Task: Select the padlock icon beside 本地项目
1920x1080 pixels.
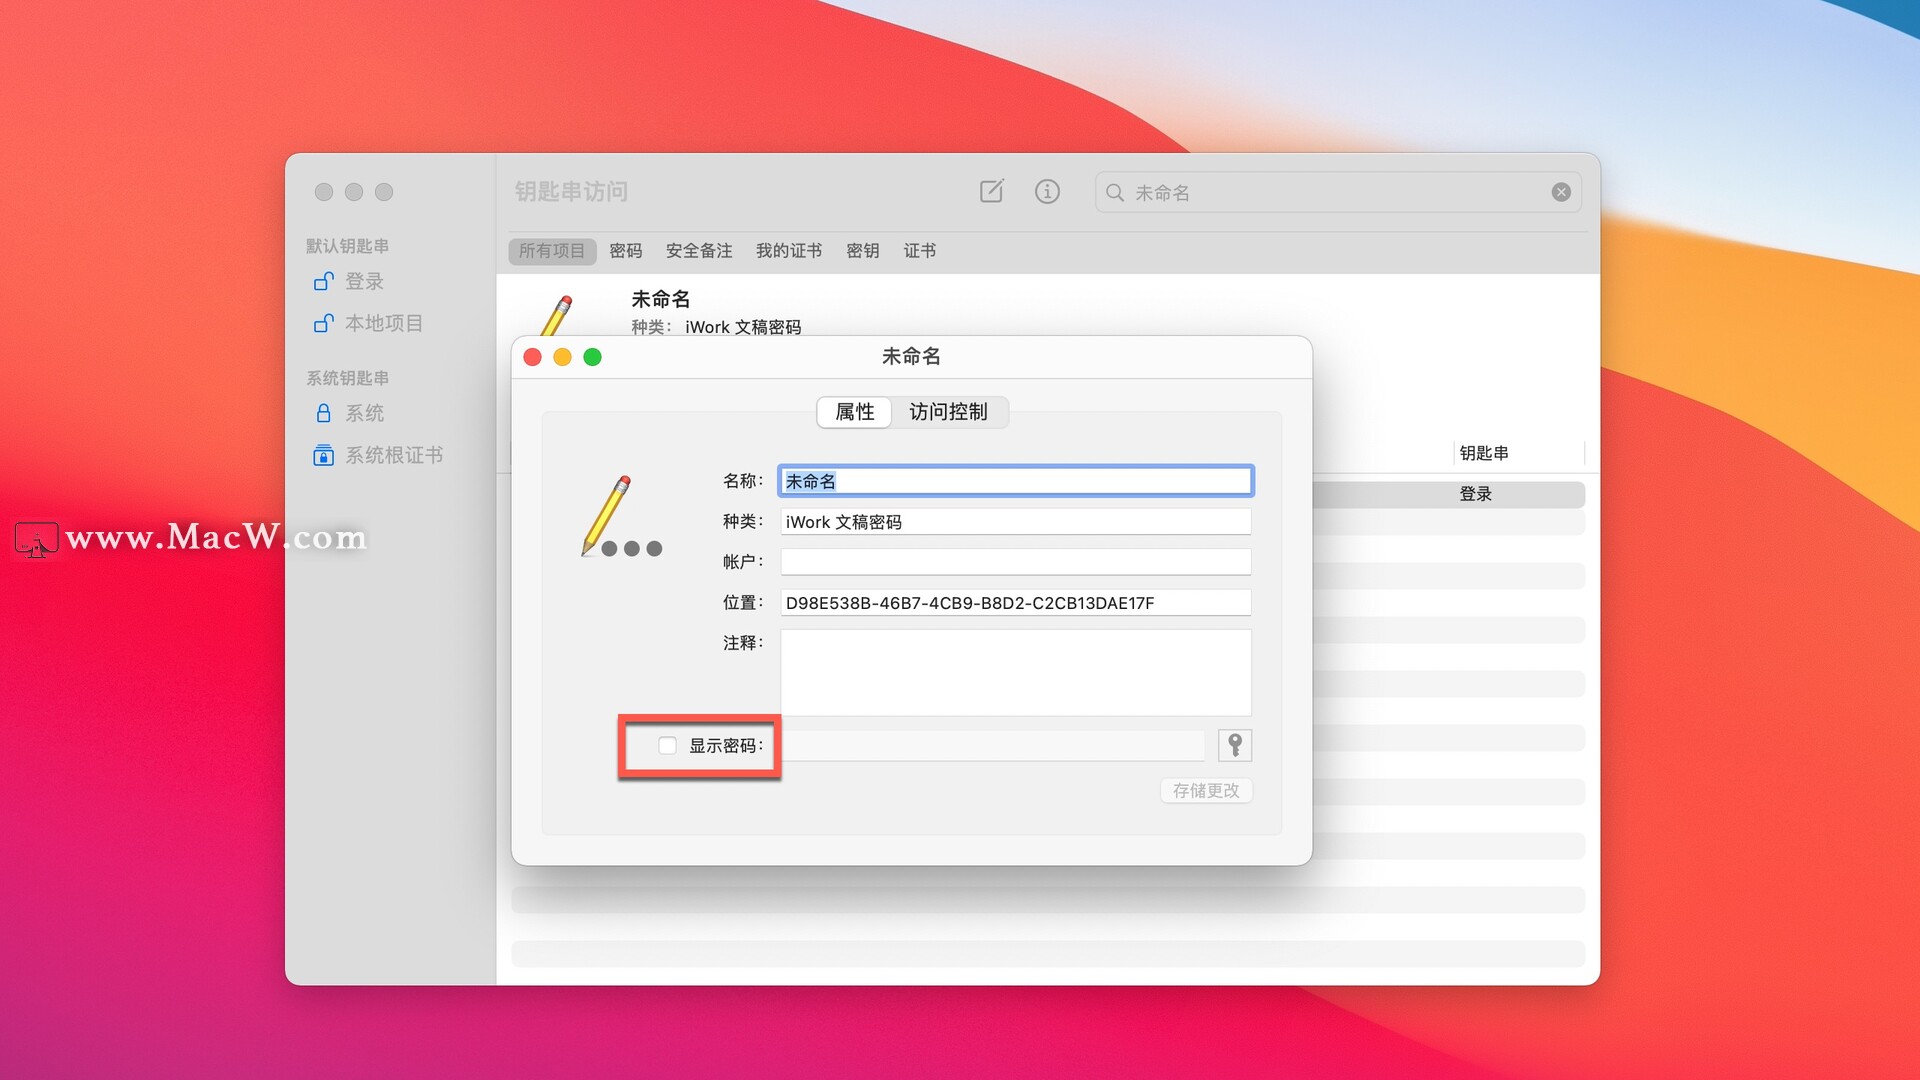Action: 322,323
